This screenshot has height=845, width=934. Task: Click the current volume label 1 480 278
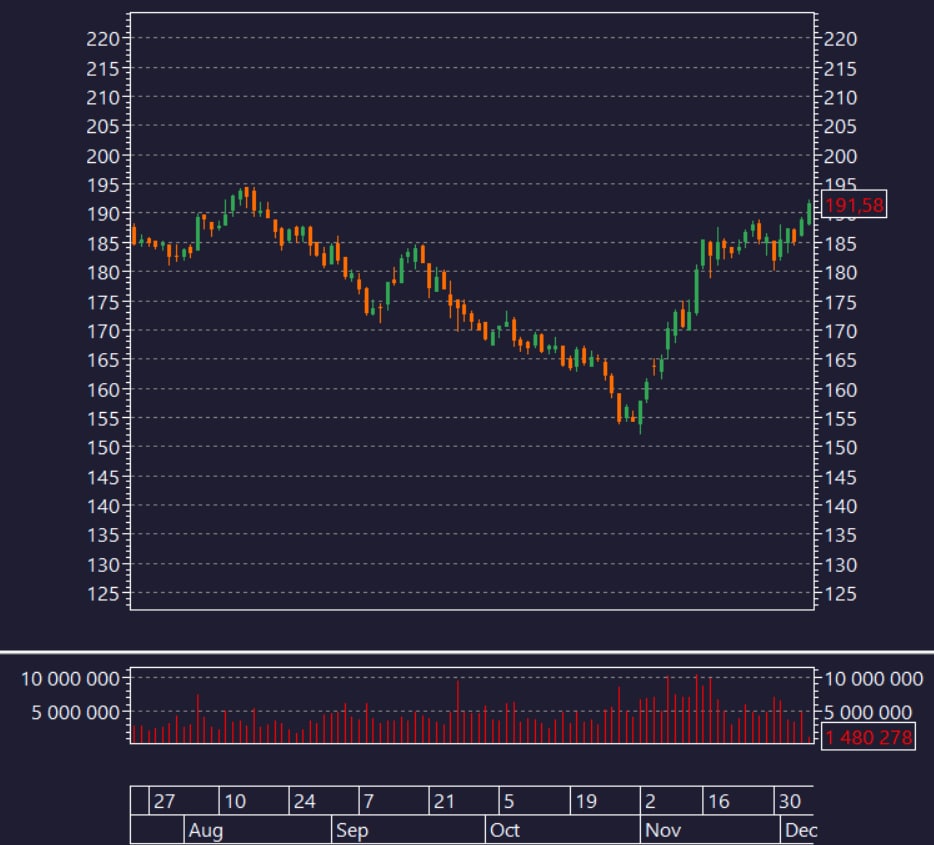click(868, 737)
